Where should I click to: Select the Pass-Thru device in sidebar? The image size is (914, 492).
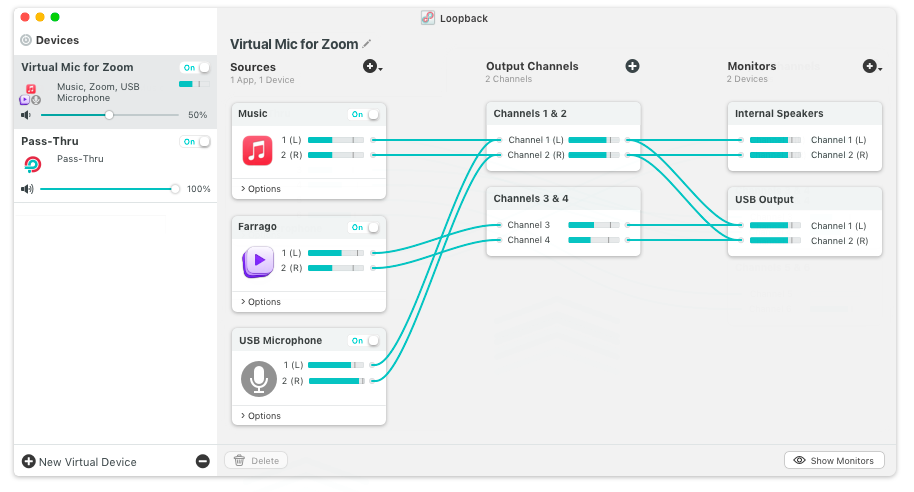pyautogui.click(x=115, y=166)
